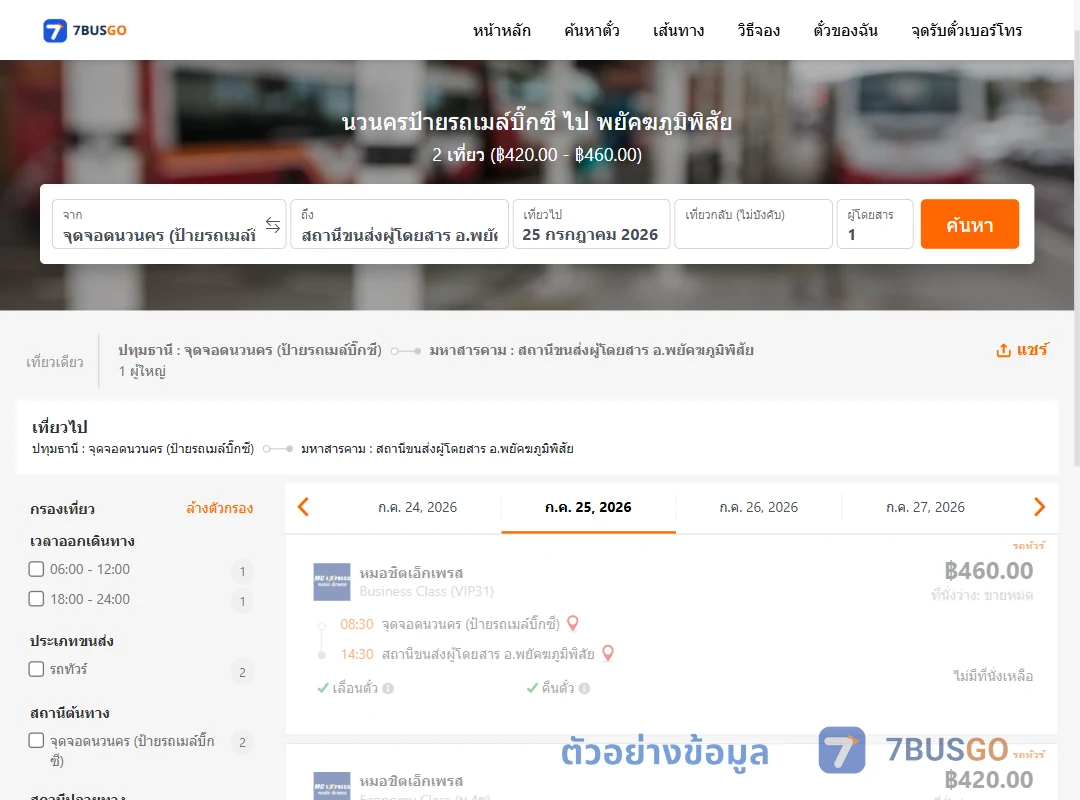
Task: Tick the จุดจอดนวนคร origin station checkbox
Action: coord(37,741)
